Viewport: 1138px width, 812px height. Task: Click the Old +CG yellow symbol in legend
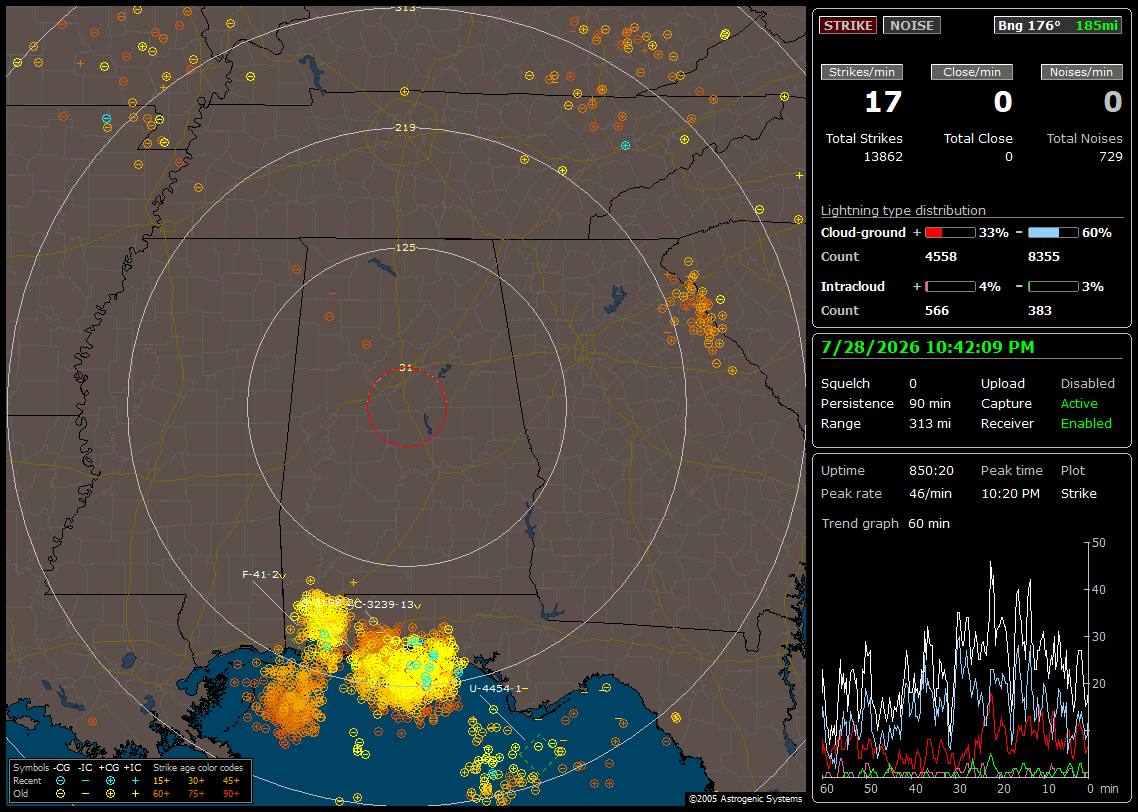[x=110, y=794]
